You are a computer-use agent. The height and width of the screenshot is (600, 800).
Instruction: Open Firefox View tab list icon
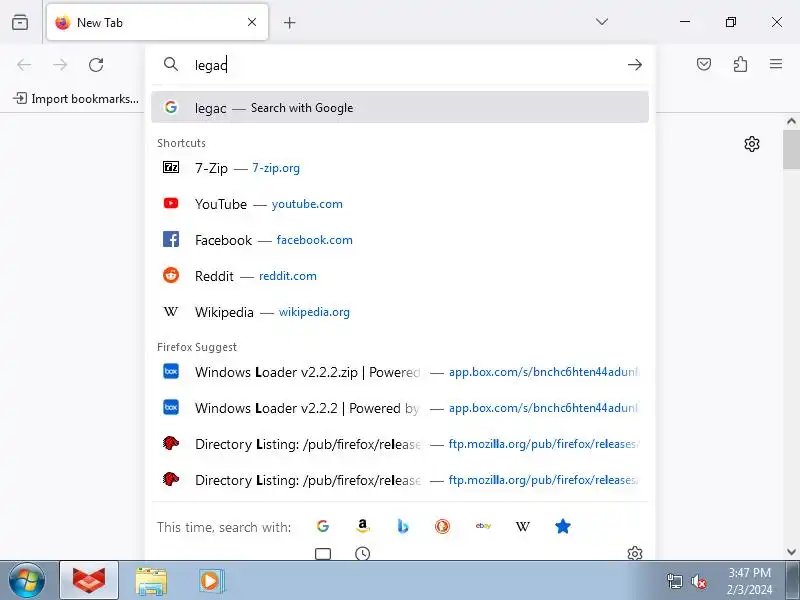point(20,22)
